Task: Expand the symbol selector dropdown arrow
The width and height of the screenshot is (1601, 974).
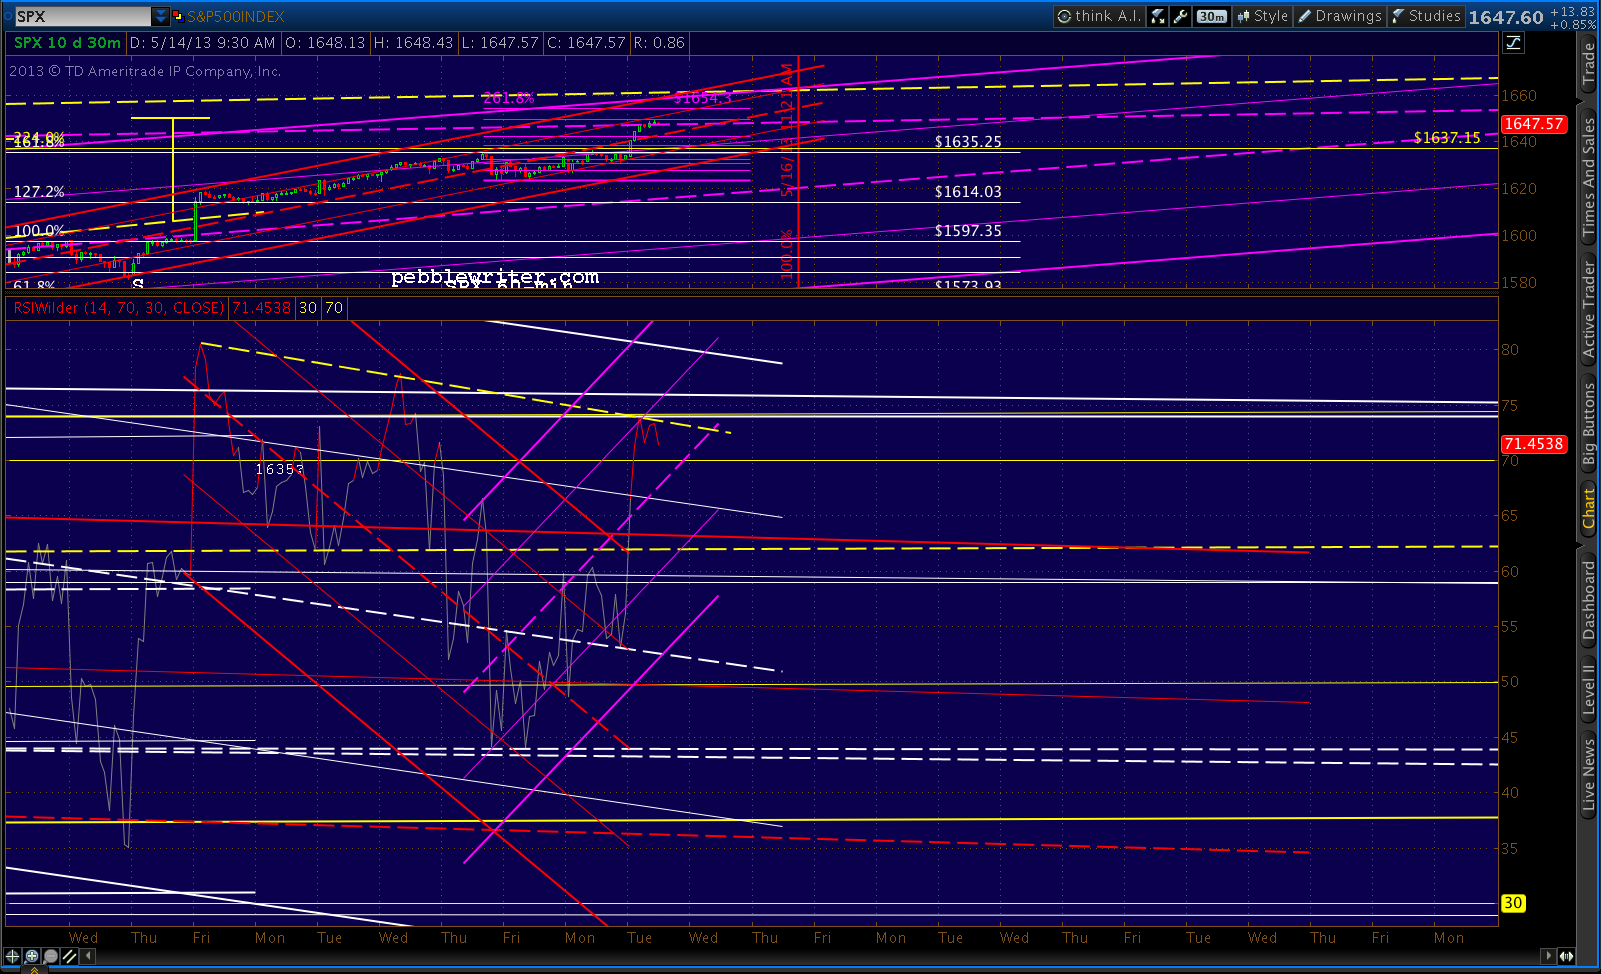Action: tap(161, 16)
